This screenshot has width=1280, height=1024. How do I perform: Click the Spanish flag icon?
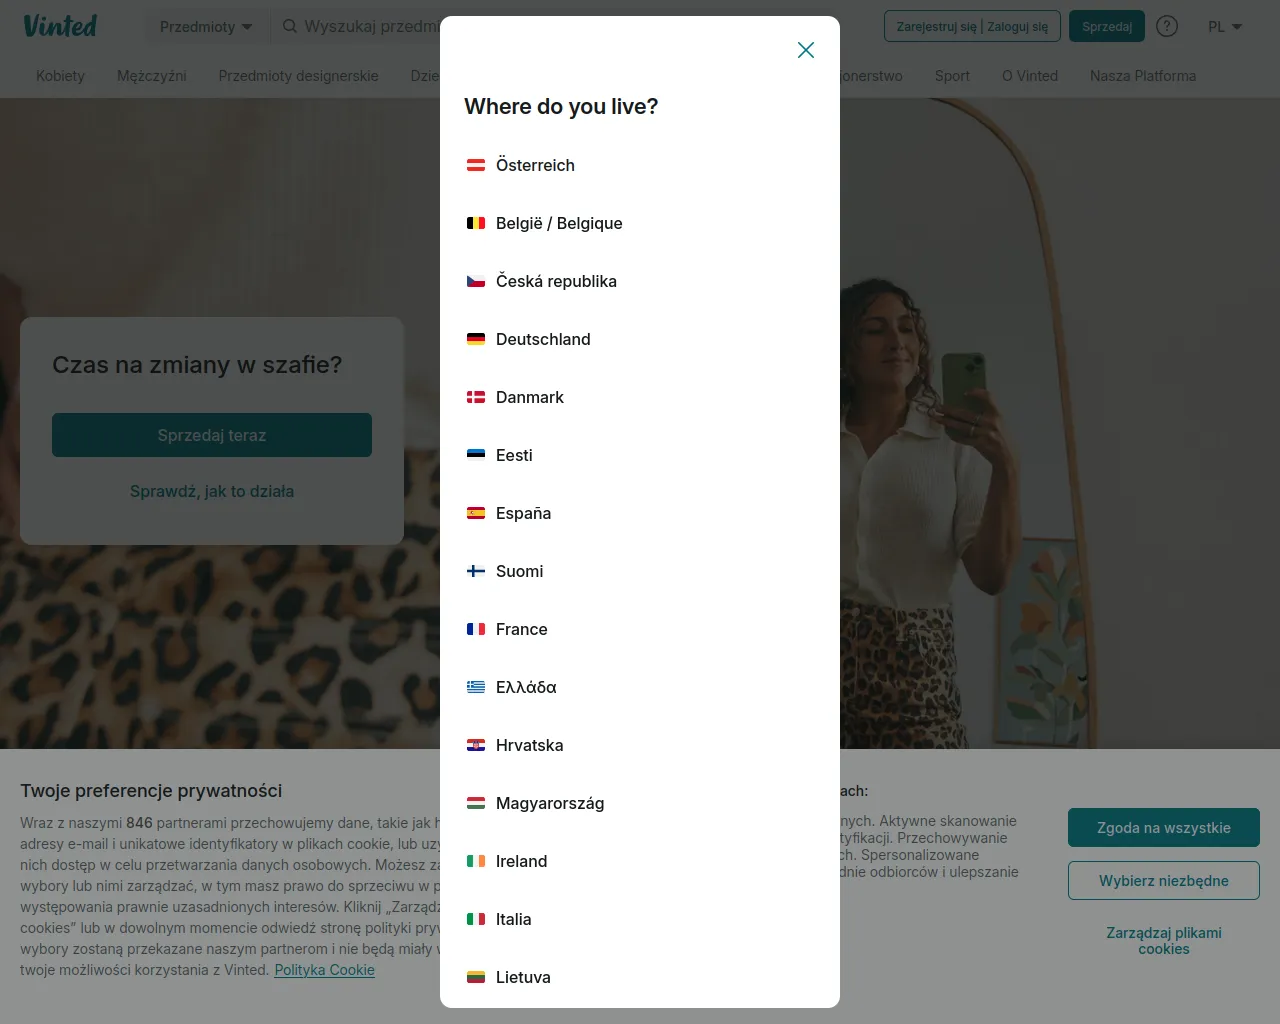[476, 513]
